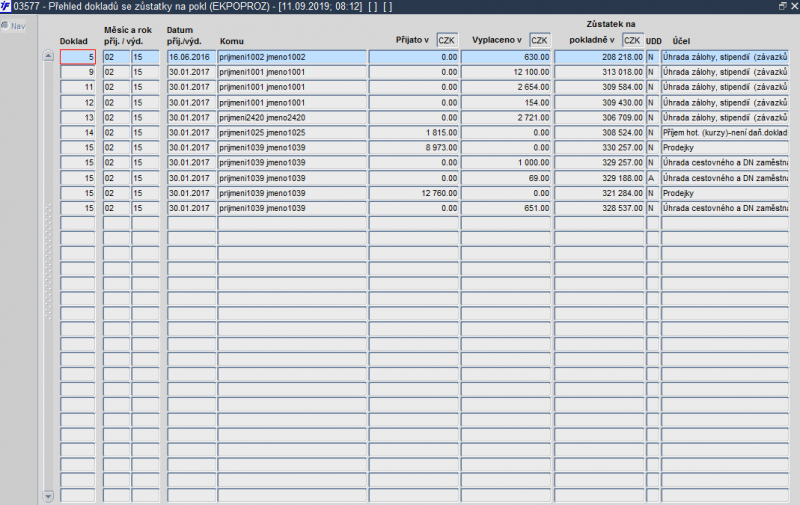The image size is (800, 505).
Task: Click restore window icon in title bar
Action: click(783, 6)
